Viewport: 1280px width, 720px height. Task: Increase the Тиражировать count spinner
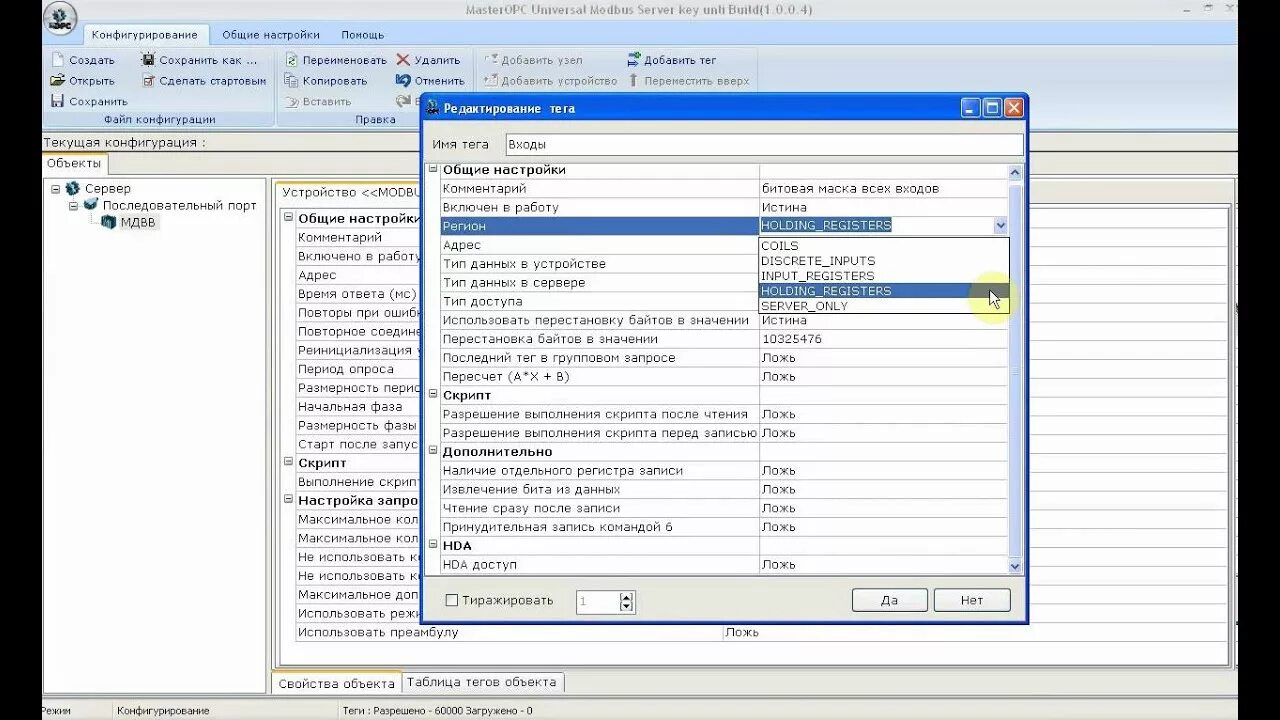(x=626, y=597)
